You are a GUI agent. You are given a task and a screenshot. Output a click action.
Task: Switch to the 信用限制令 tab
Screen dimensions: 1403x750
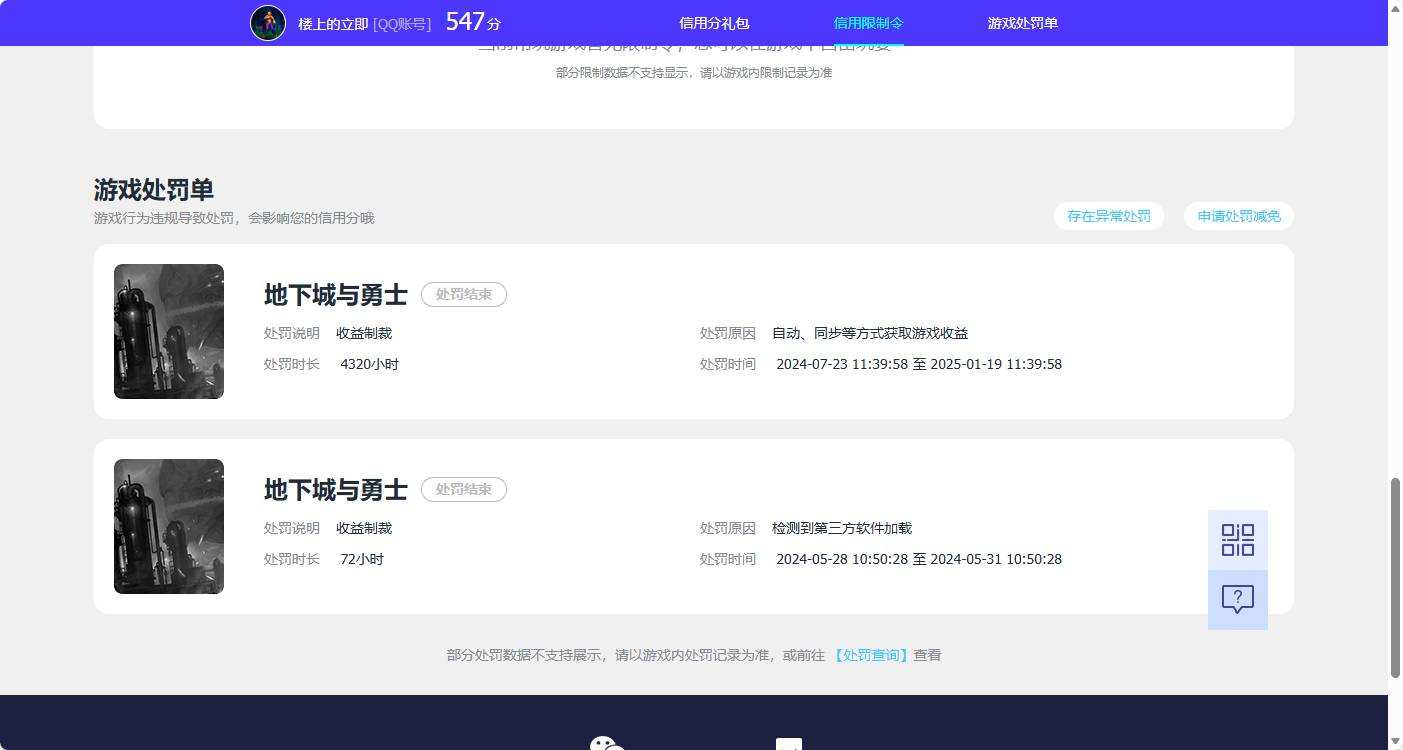[868, 23]
